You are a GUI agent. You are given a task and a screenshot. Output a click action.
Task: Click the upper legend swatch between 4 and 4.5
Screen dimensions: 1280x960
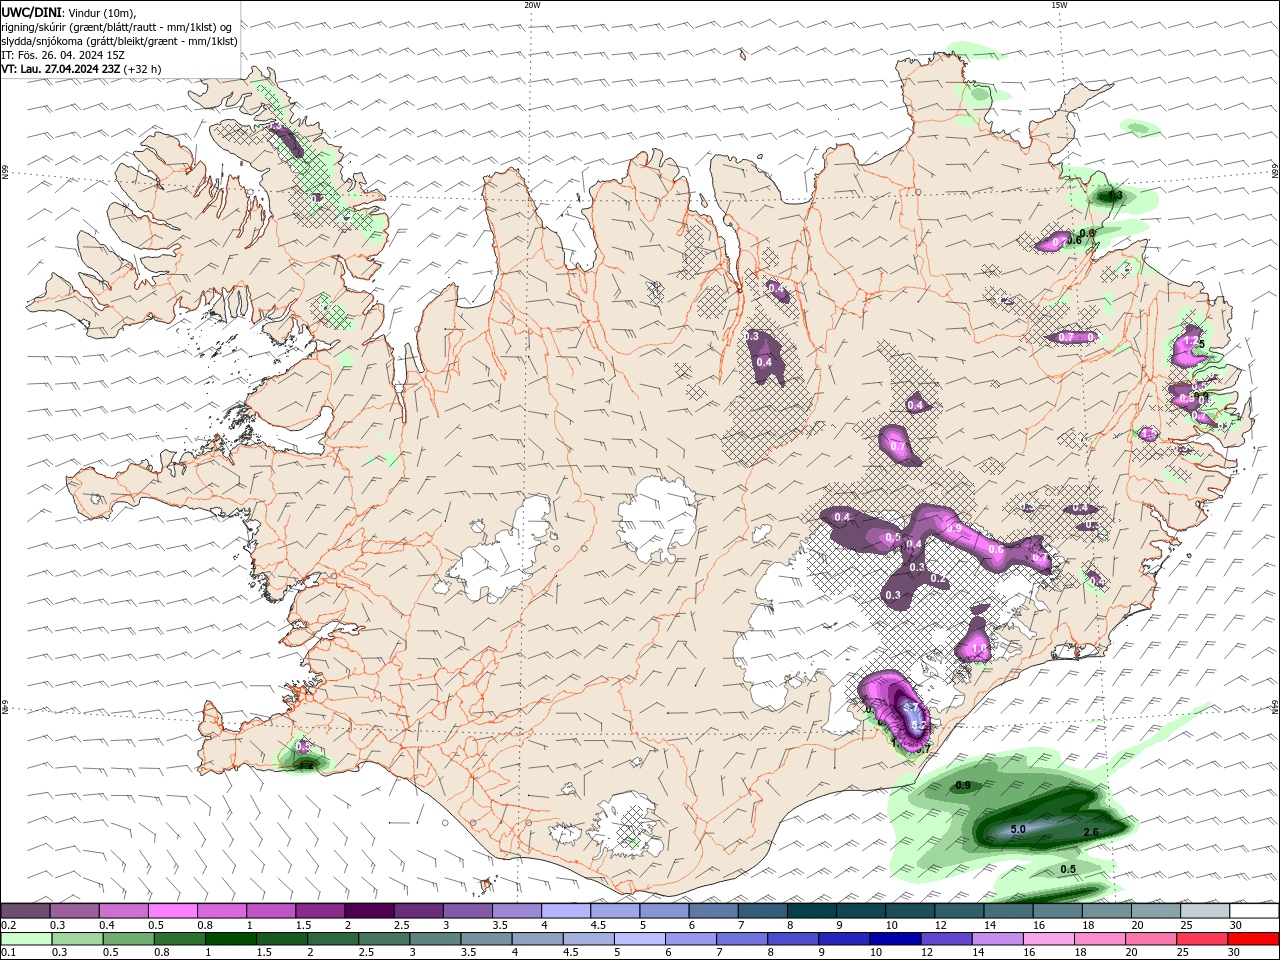[566, 911]
